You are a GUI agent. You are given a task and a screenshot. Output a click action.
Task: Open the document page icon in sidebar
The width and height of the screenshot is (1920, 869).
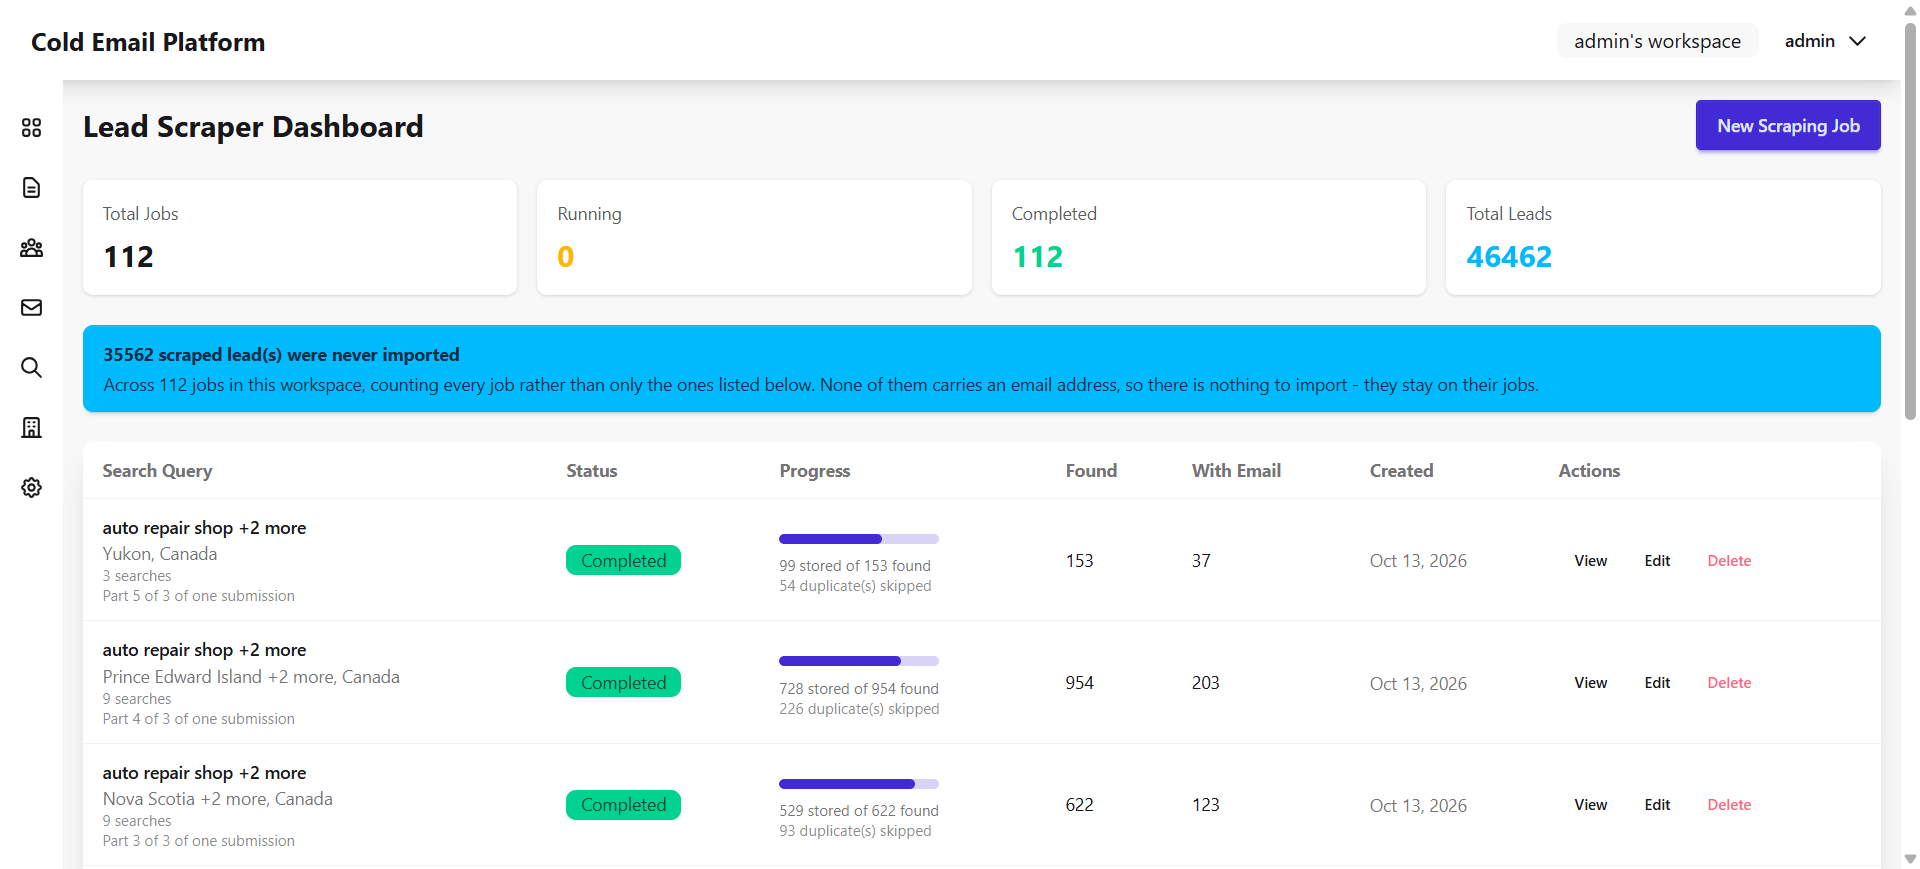tap(31, 188)
